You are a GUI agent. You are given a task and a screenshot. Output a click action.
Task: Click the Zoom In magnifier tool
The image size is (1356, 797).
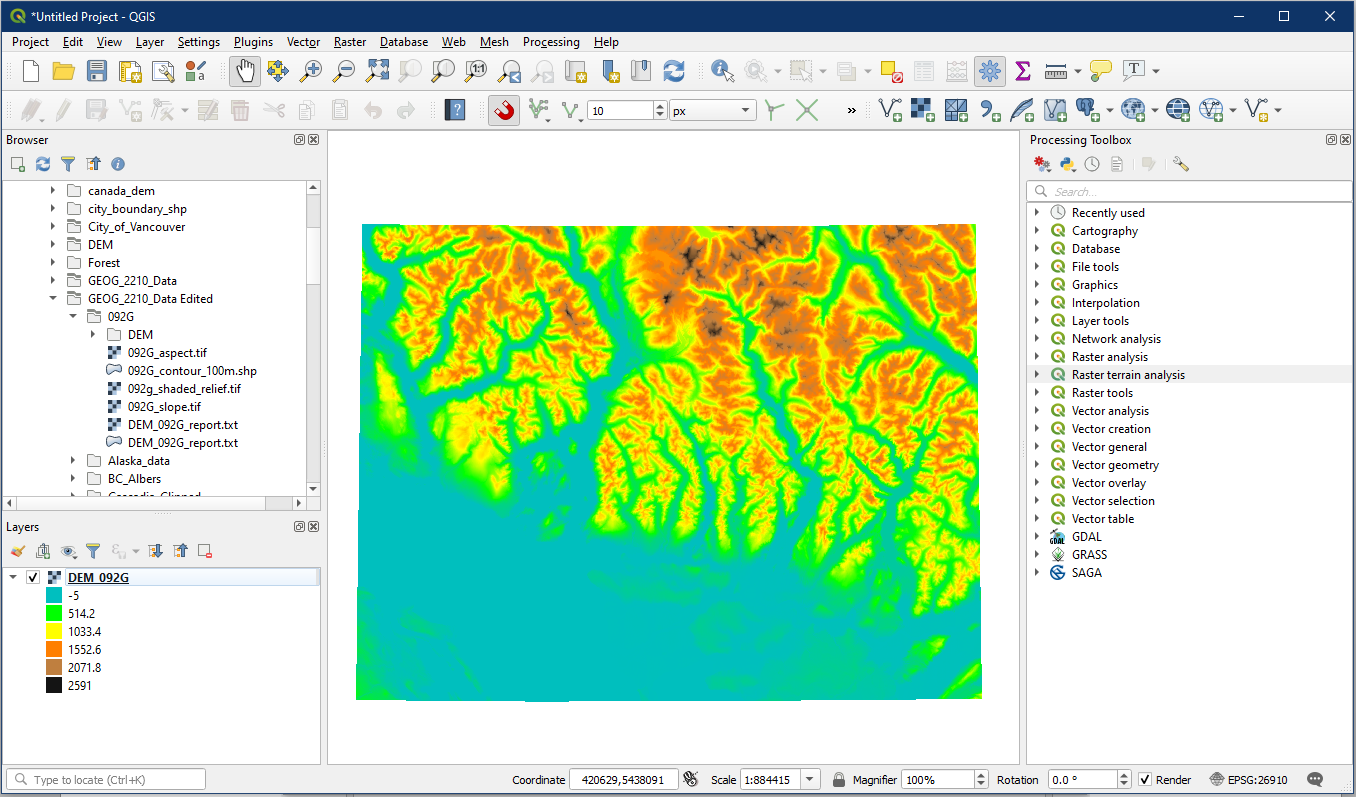312,71
